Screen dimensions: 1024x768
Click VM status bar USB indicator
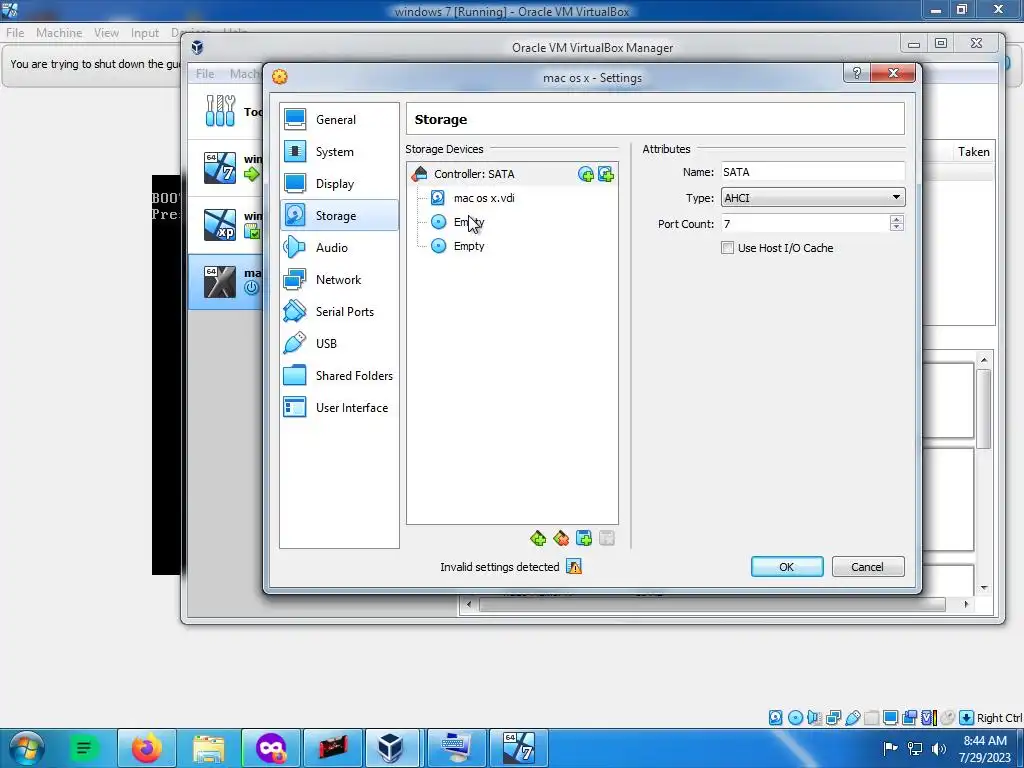852,718
